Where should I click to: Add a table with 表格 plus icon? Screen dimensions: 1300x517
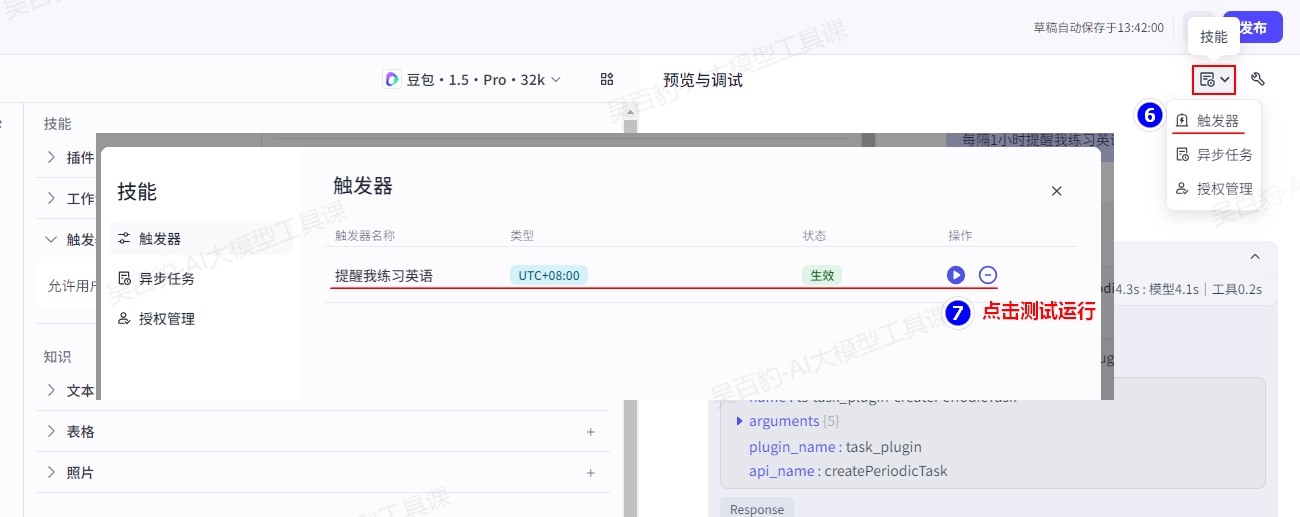pyautogui.click(x=590, y=432)
